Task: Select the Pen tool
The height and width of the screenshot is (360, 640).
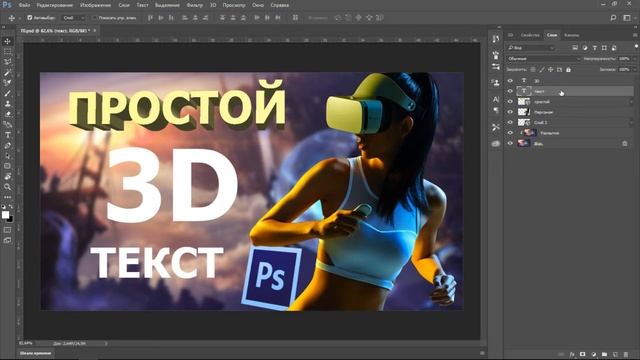Action: 7,145
